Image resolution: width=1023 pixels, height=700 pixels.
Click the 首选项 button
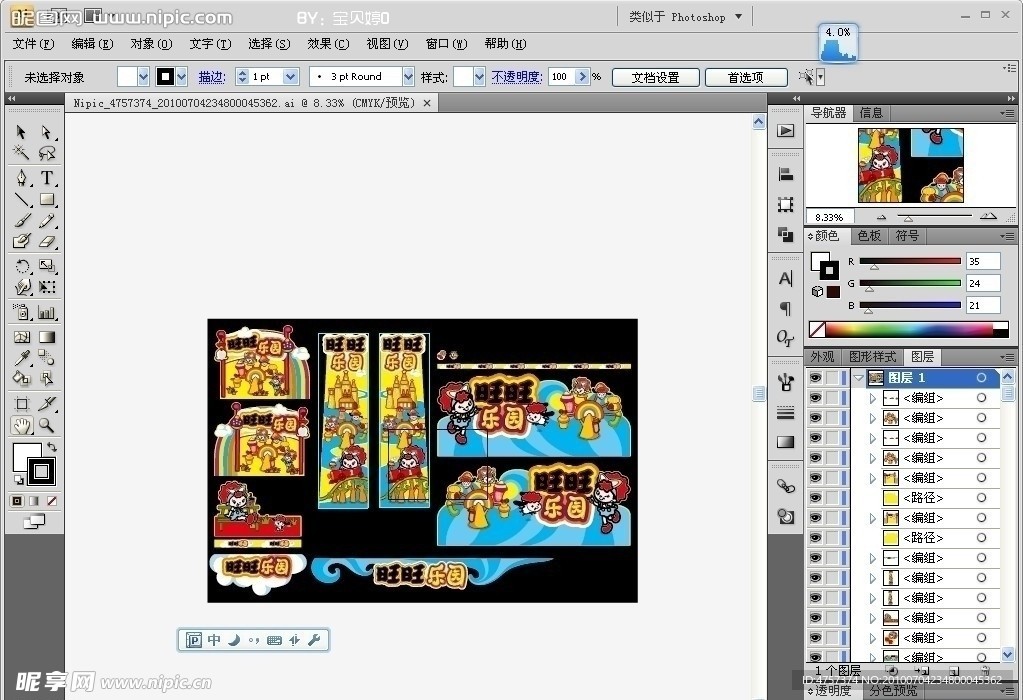[745, 77]
